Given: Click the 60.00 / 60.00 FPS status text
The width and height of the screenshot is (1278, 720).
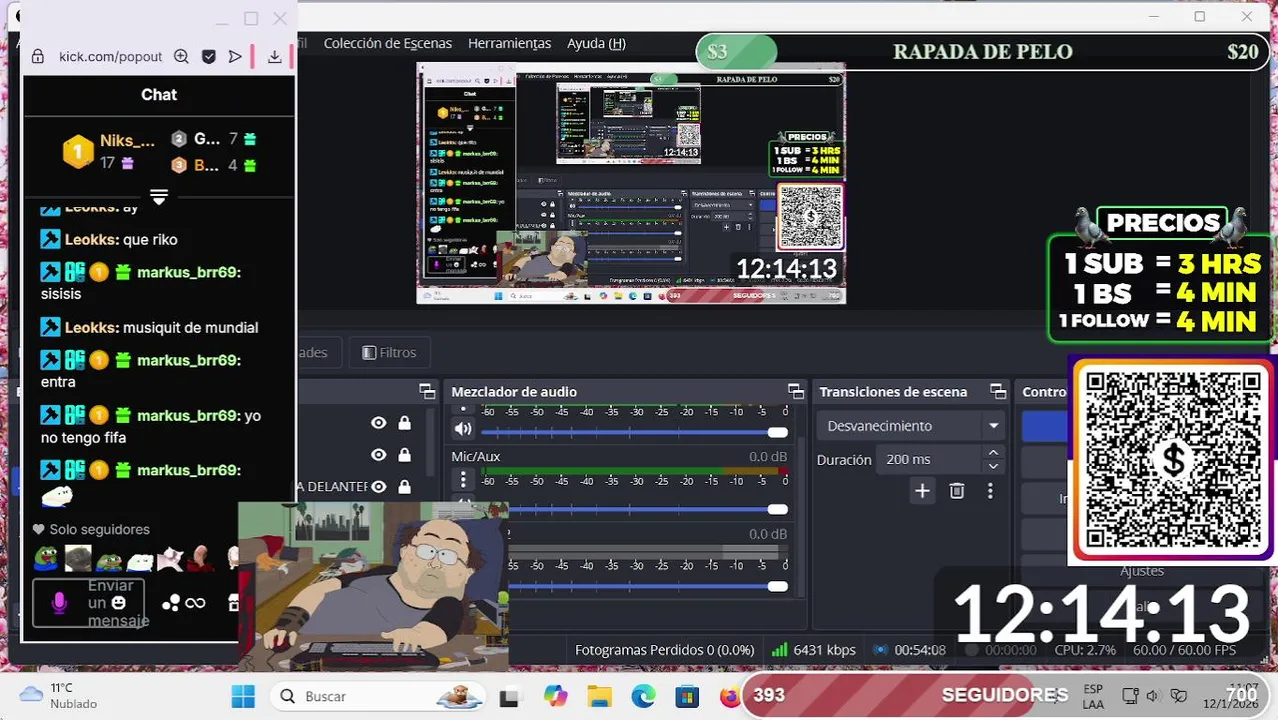Looking at the screenshot, I should click(x=1184, y=650).
